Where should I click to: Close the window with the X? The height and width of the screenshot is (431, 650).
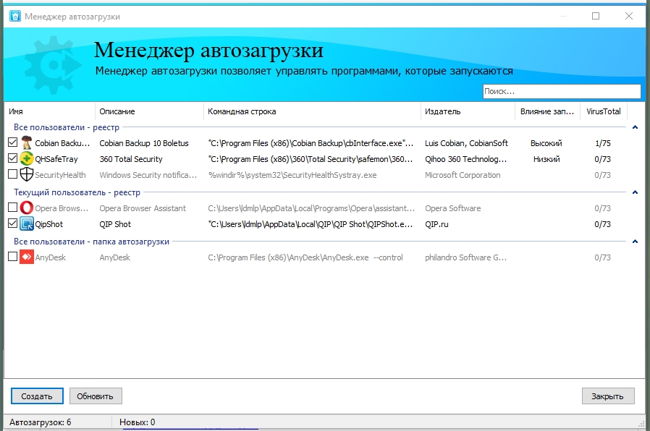[628, 16]
